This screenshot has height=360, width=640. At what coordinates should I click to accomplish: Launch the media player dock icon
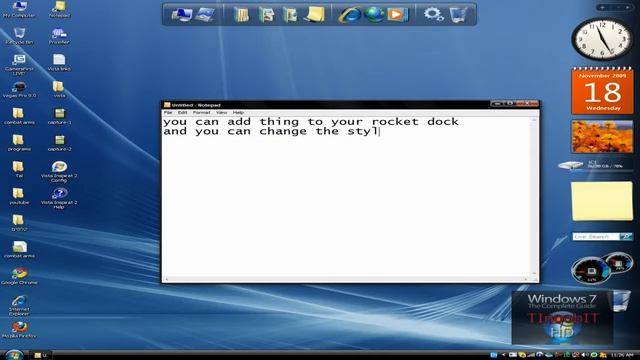pos(397,15)
